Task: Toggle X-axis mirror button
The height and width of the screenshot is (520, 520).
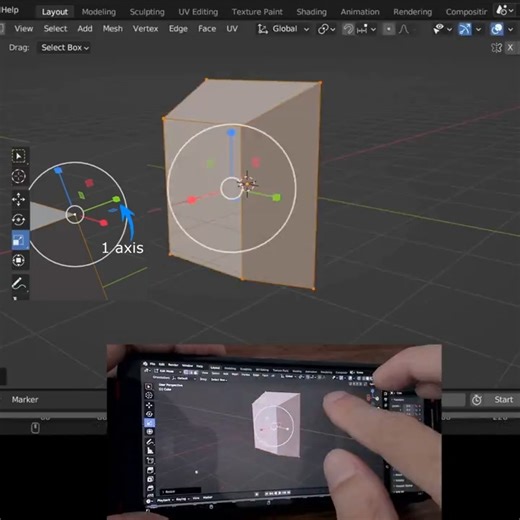Action: coord(510,48)
